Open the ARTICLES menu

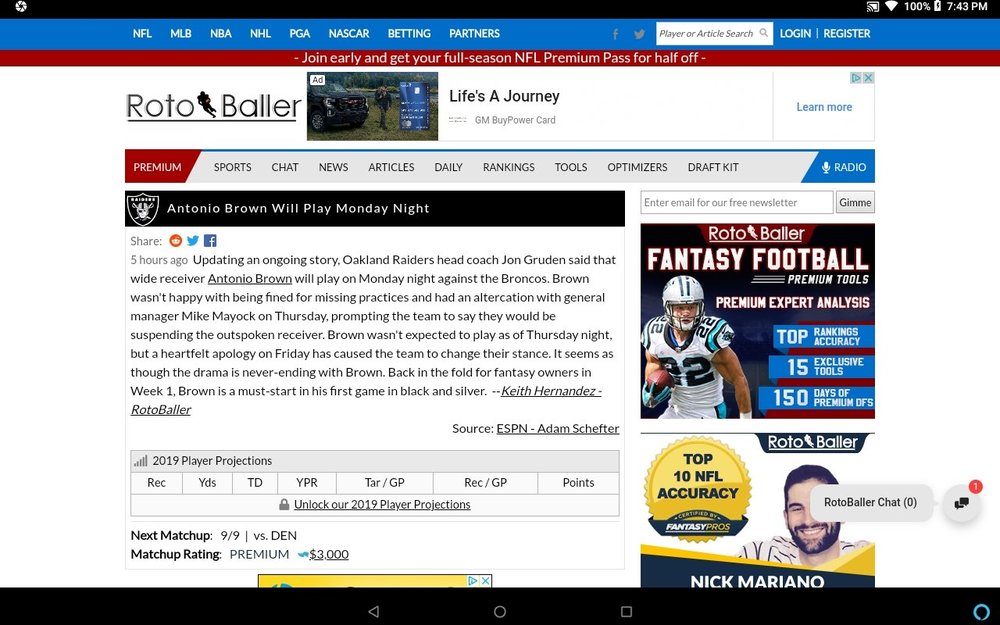point(391,167)
